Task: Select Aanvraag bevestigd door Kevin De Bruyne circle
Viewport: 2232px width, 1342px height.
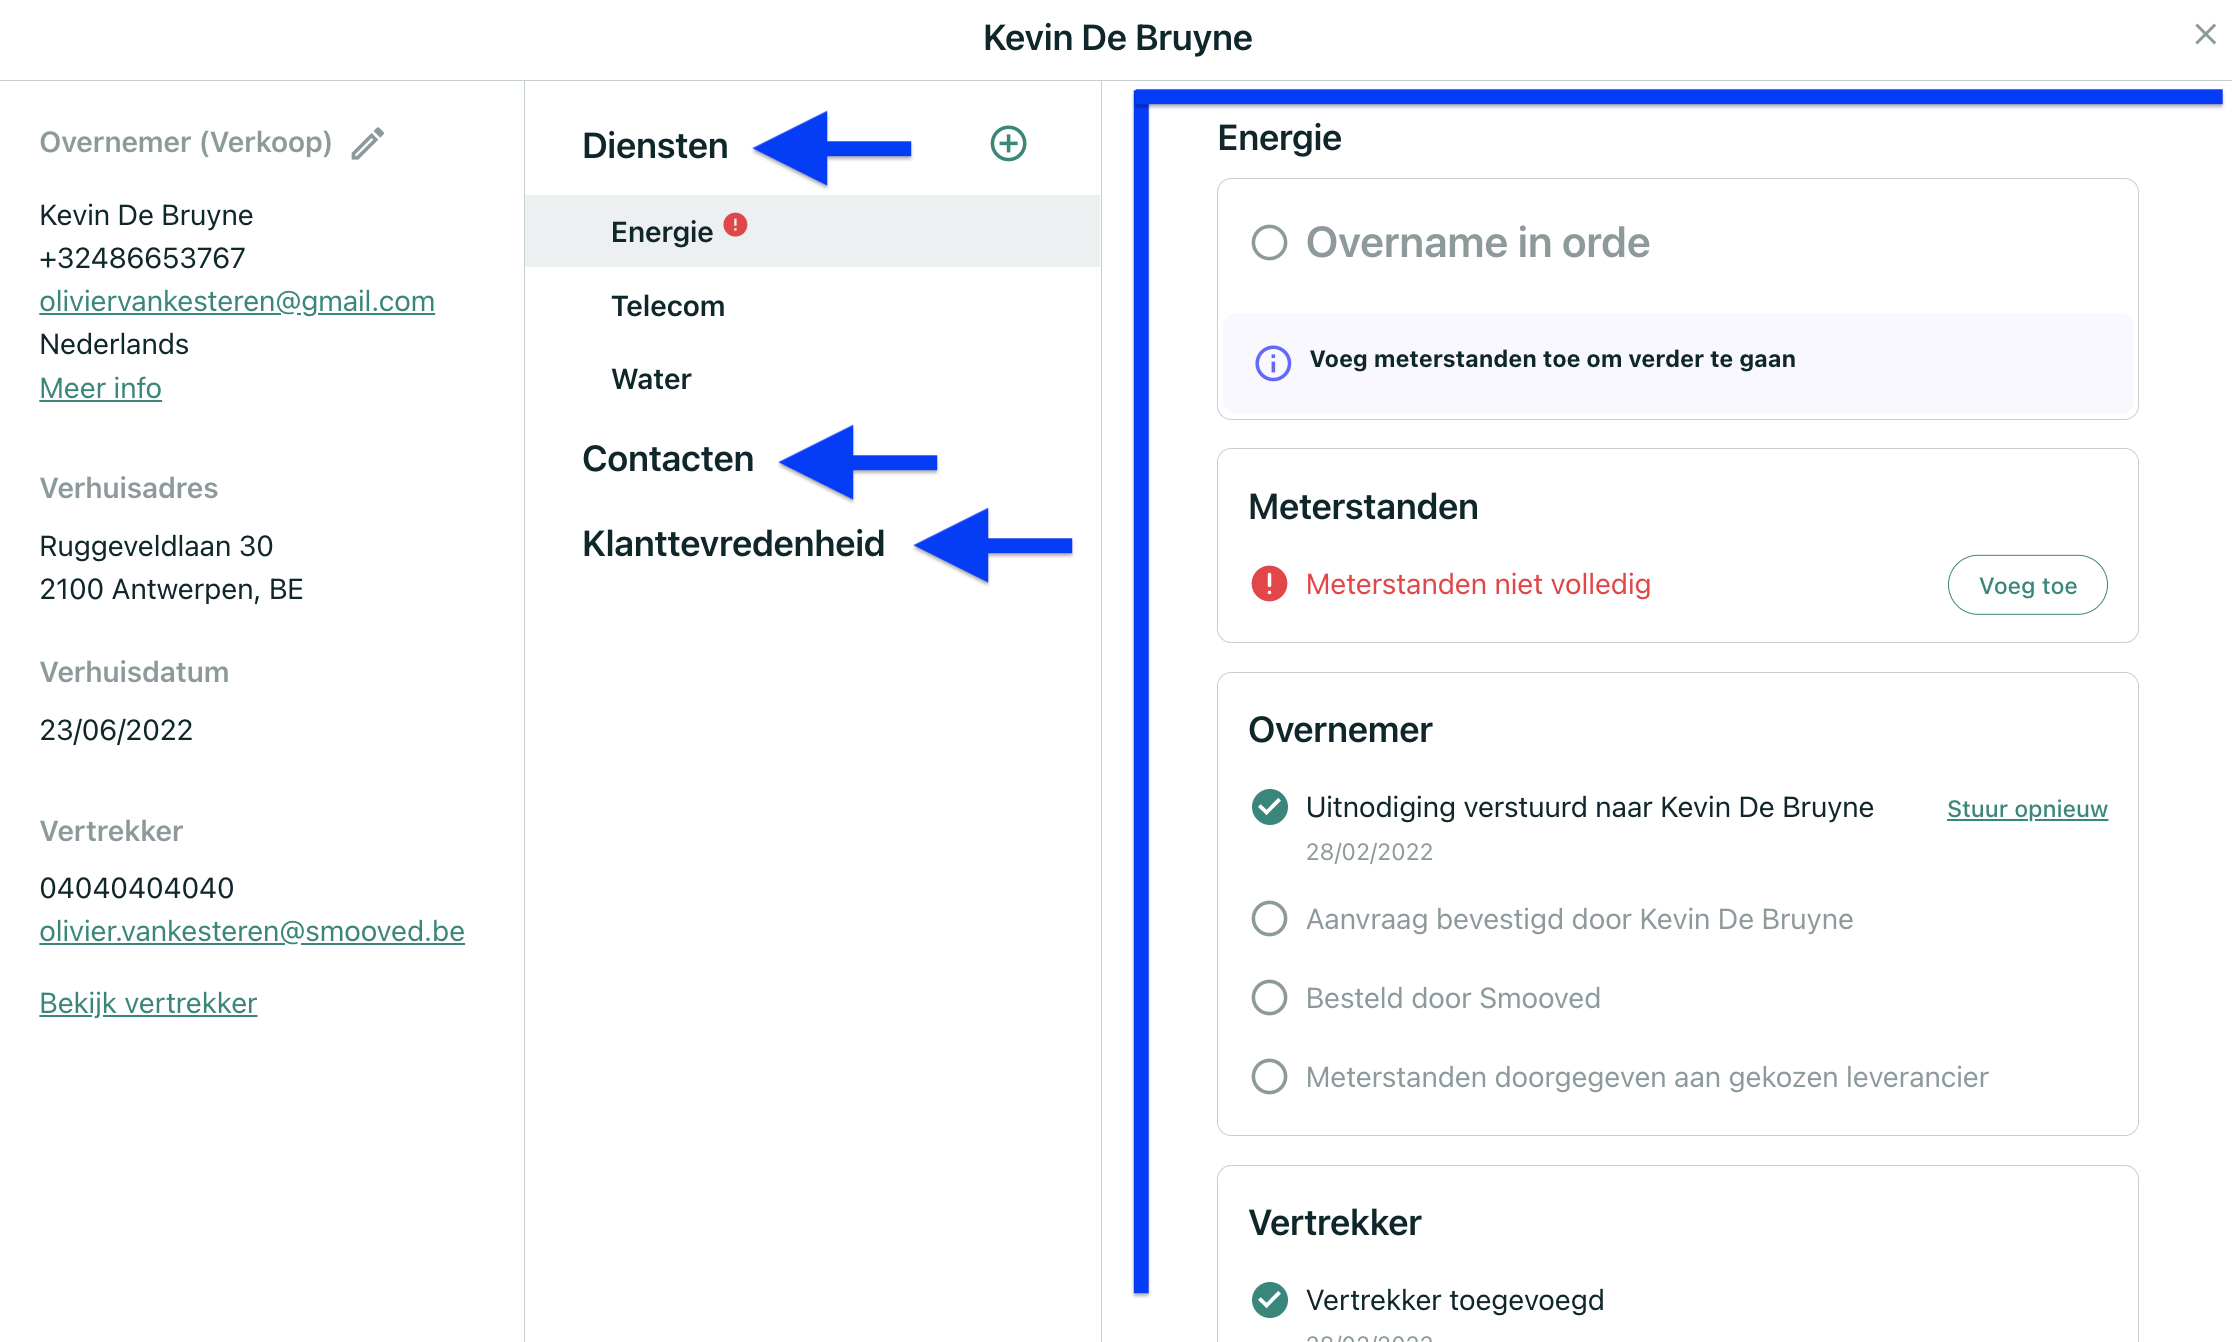Action: [x=1269, y=918]
